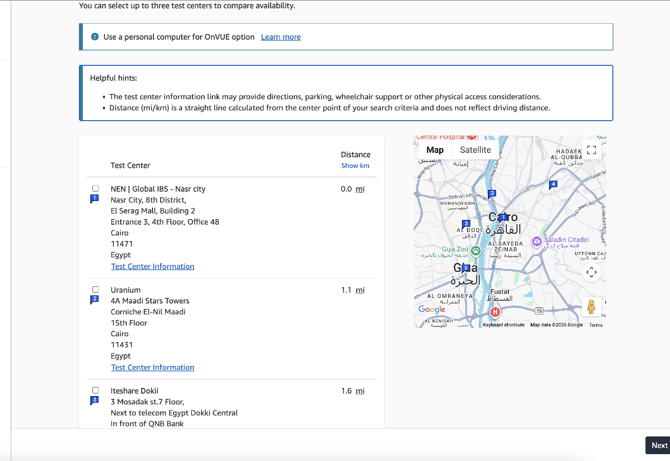The height and width of the screenshot is (461, 670).
Task: Click In front of QNB Bank line
Action: click(147, 424)
